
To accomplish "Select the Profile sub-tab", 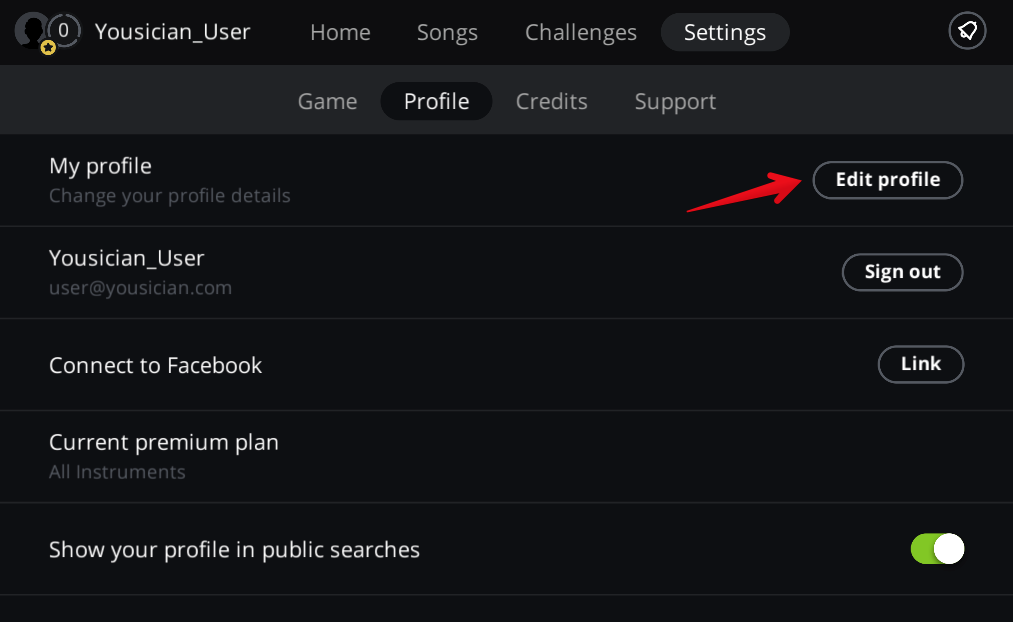I will (436, 101).
